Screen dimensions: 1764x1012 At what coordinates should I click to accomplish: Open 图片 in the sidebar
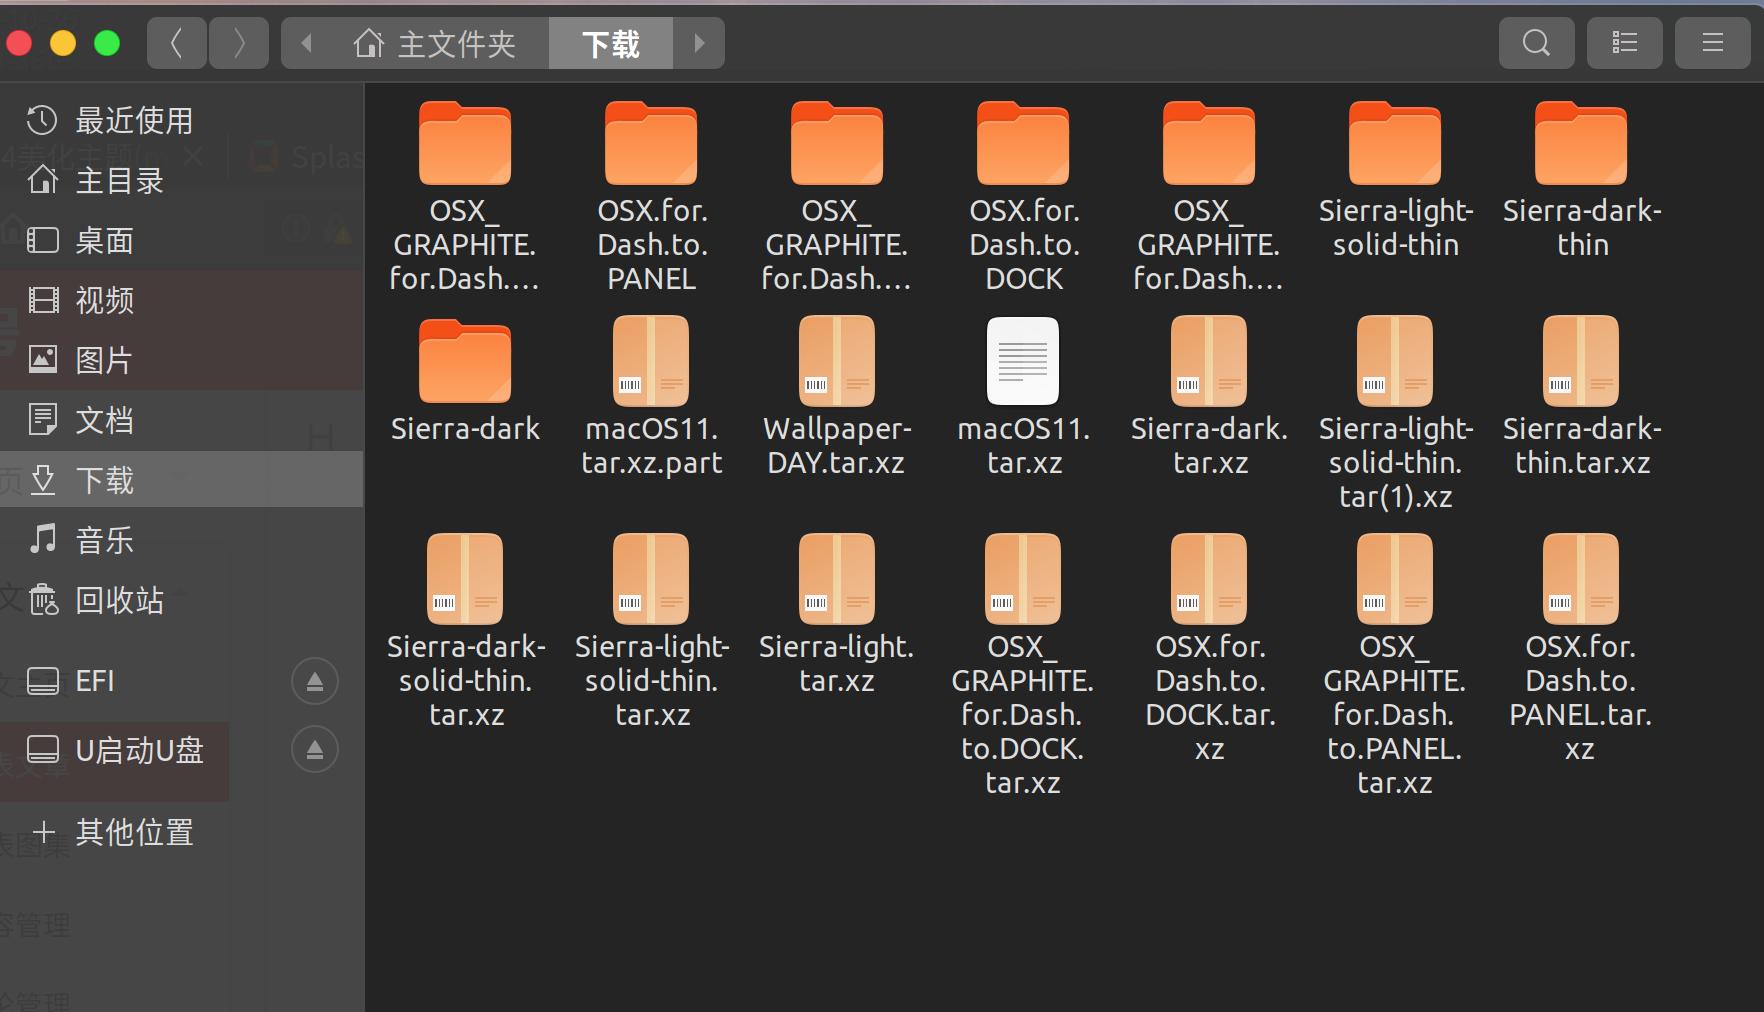[181, 361]
